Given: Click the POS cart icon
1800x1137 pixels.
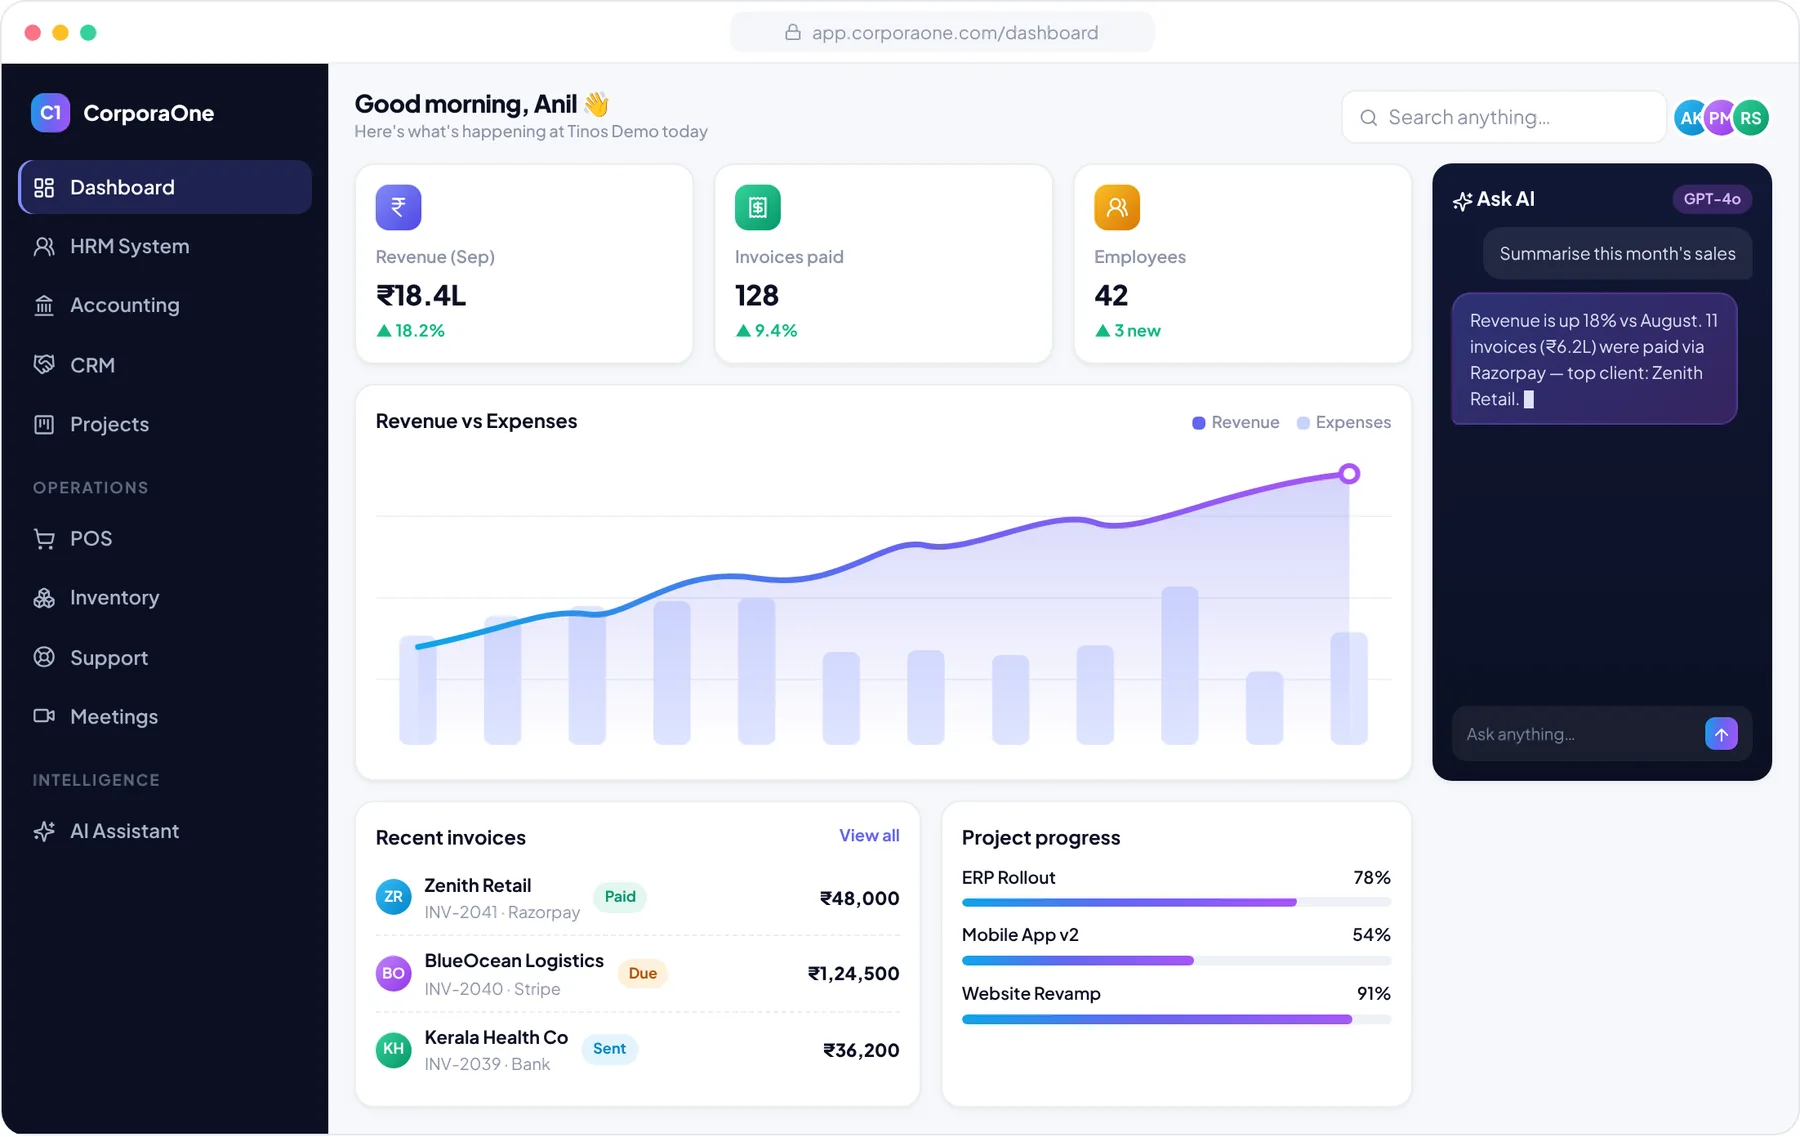Looking at the screenshot, I should 44,539.
